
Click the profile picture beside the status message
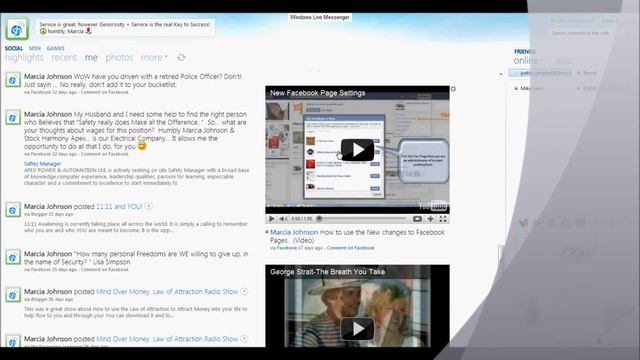click(x=17, y=29)
